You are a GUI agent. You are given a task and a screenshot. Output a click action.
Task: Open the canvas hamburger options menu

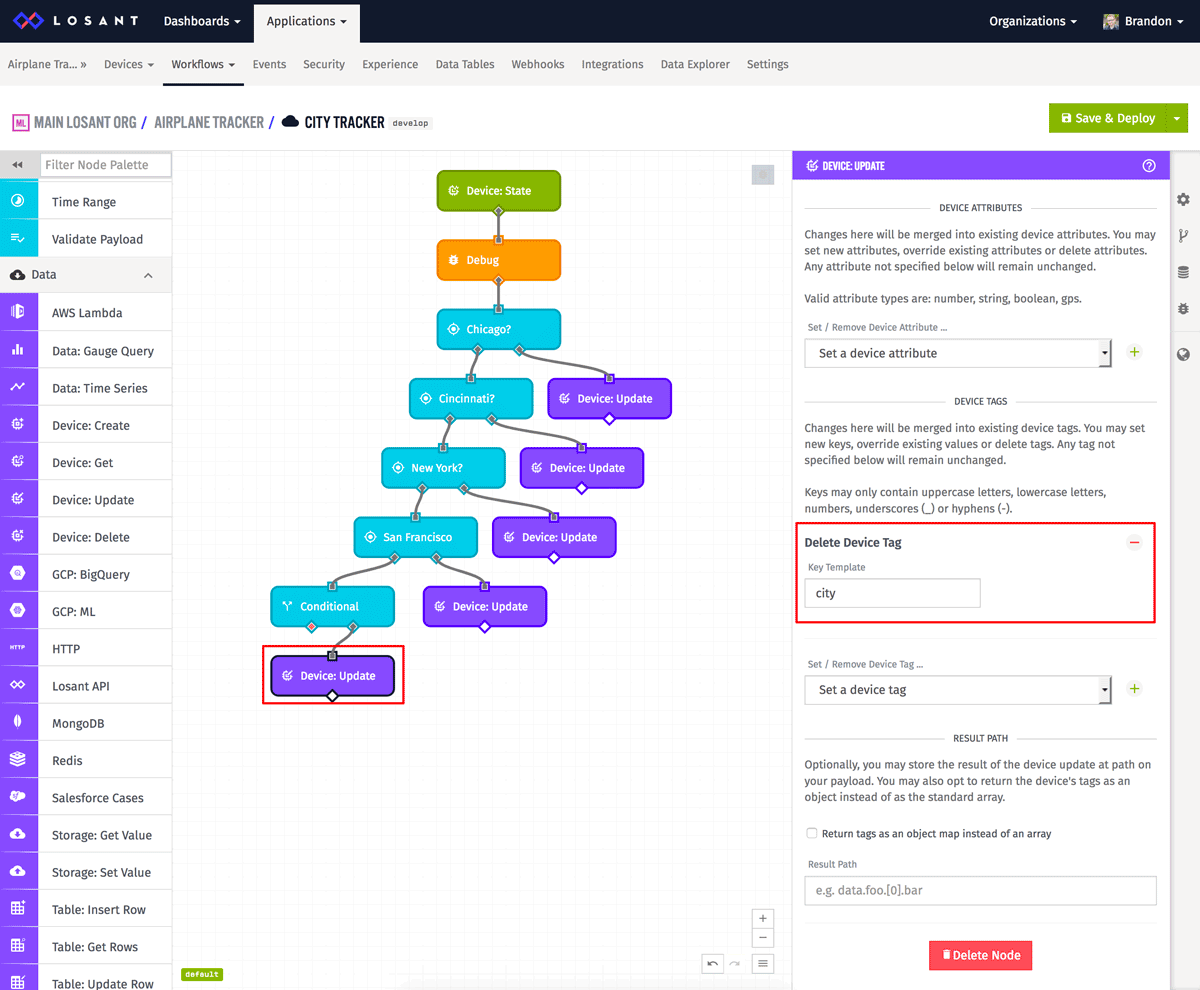click(762, 962)
